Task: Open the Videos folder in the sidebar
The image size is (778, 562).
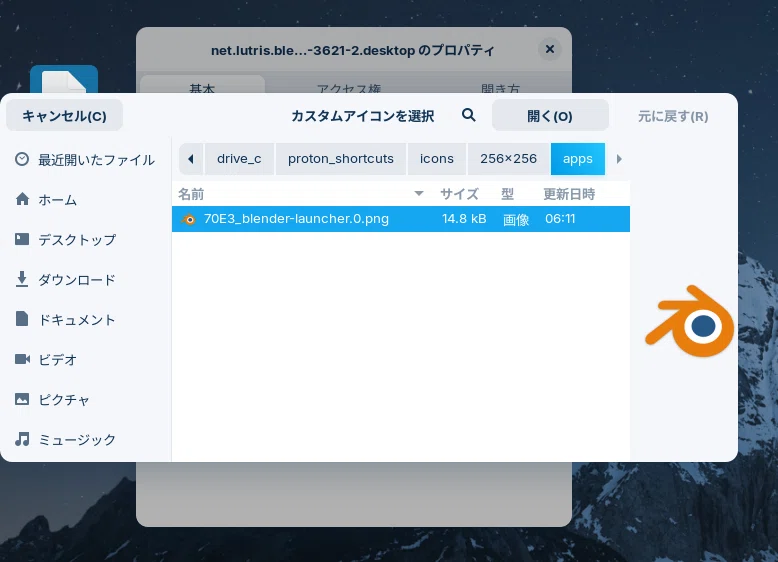Action: click(x=85, y=359)
